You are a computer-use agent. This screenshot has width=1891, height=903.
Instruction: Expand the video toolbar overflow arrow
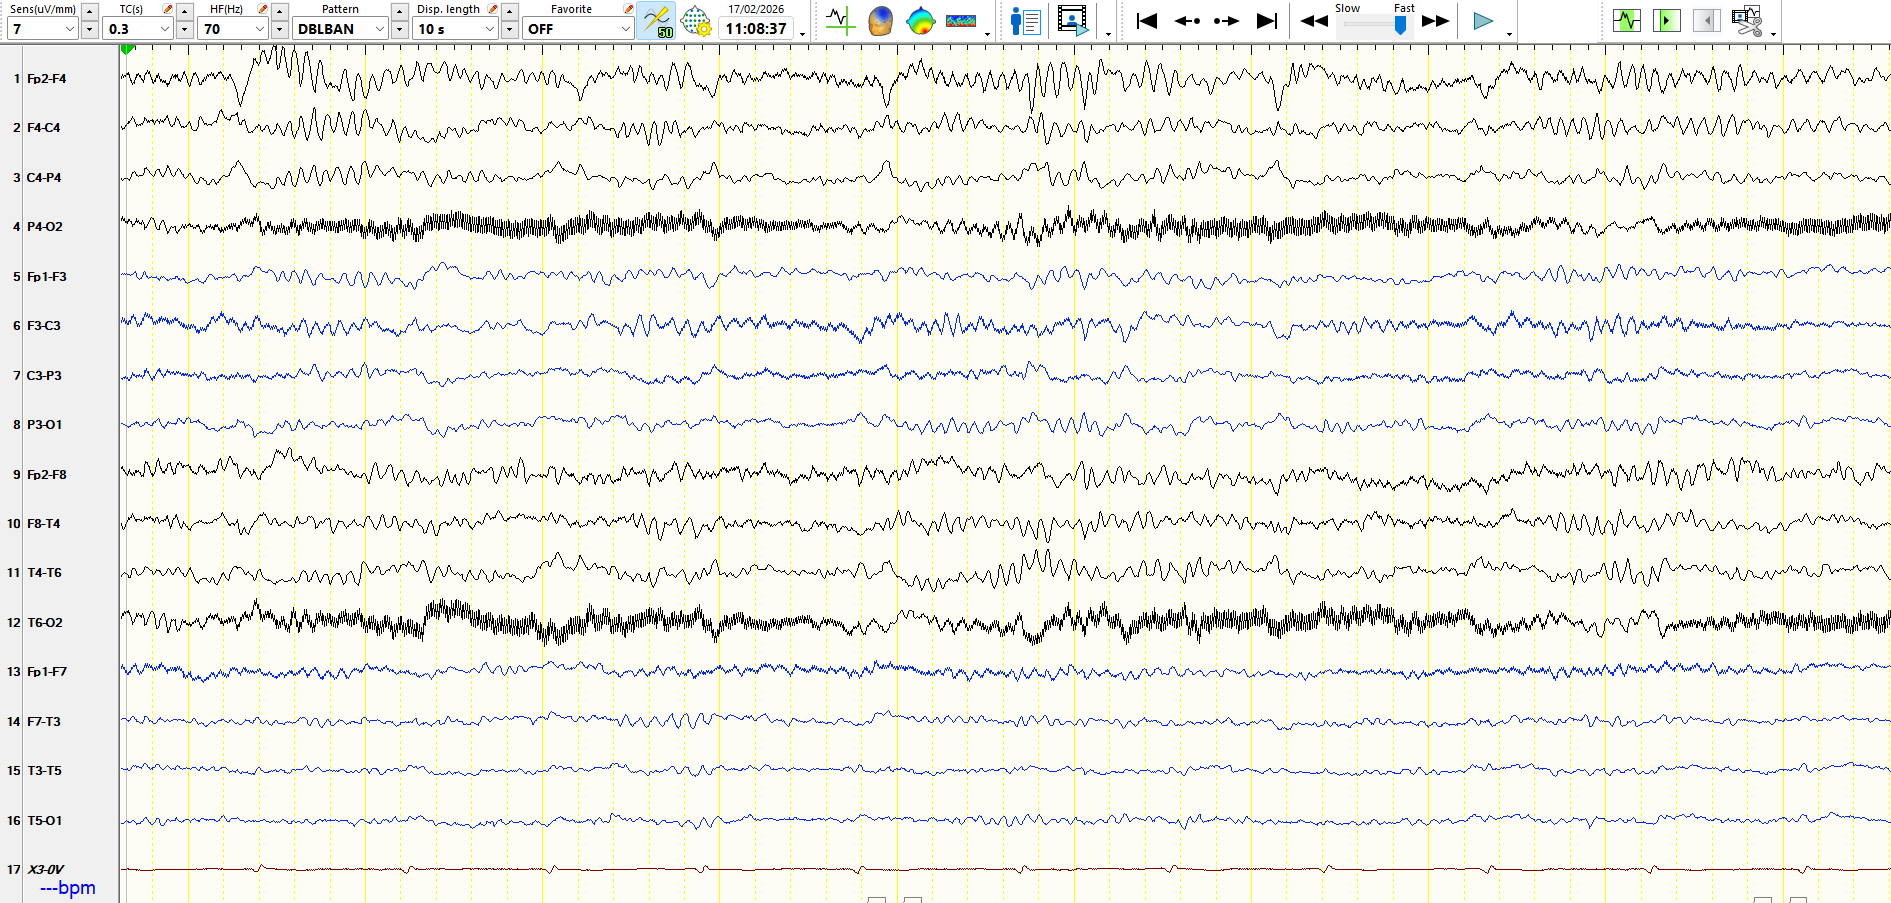tap(1108, 34)
